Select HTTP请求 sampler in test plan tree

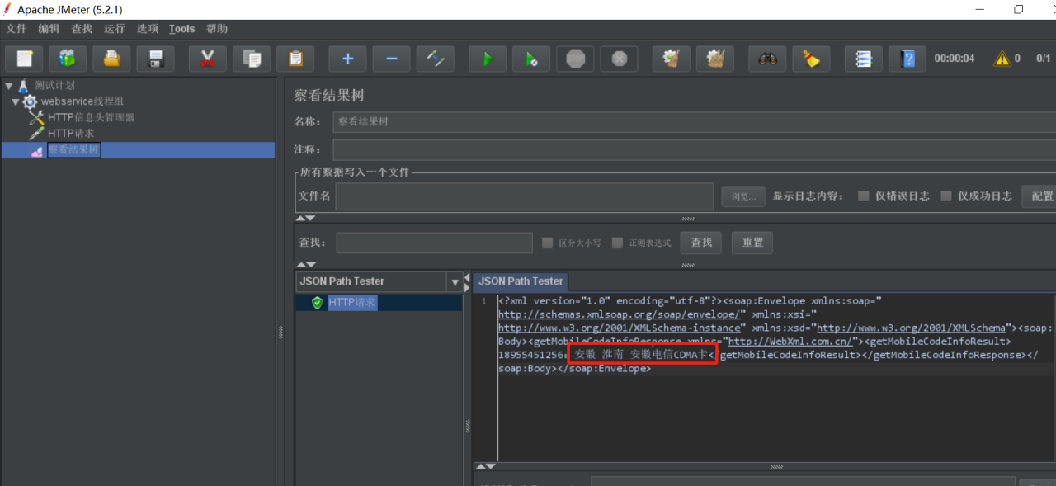click(71, 133)
